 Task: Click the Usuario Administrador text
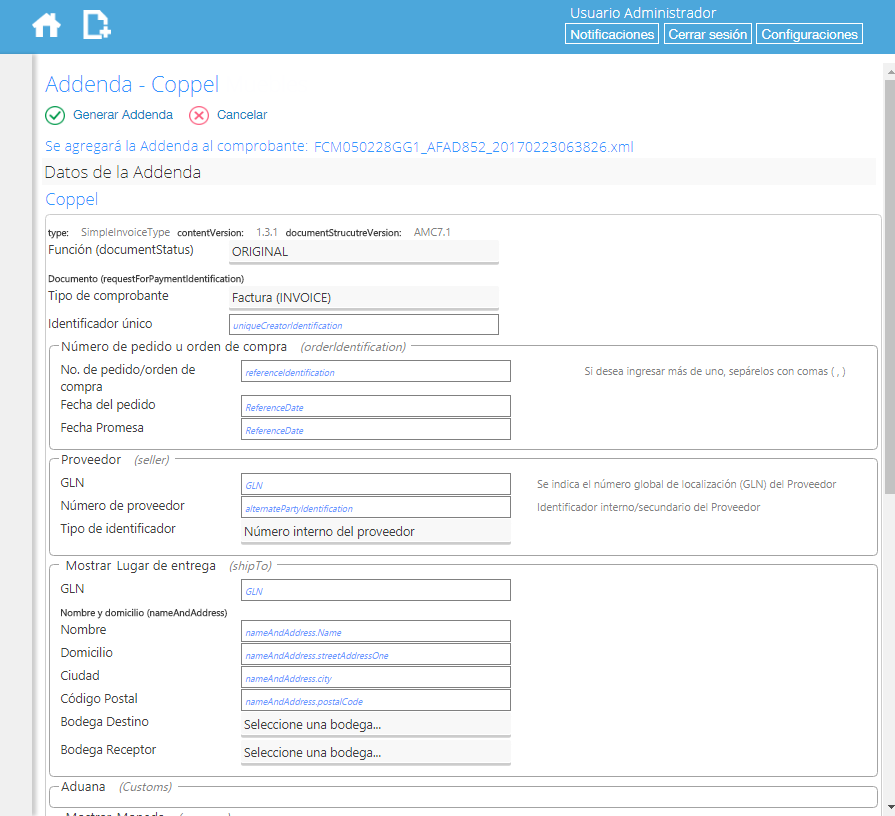click(x=643, y=13)
